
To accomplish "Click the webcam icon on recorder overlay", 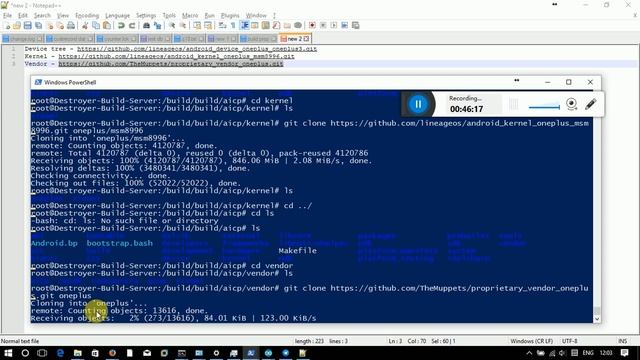I will tap(571, 104).
